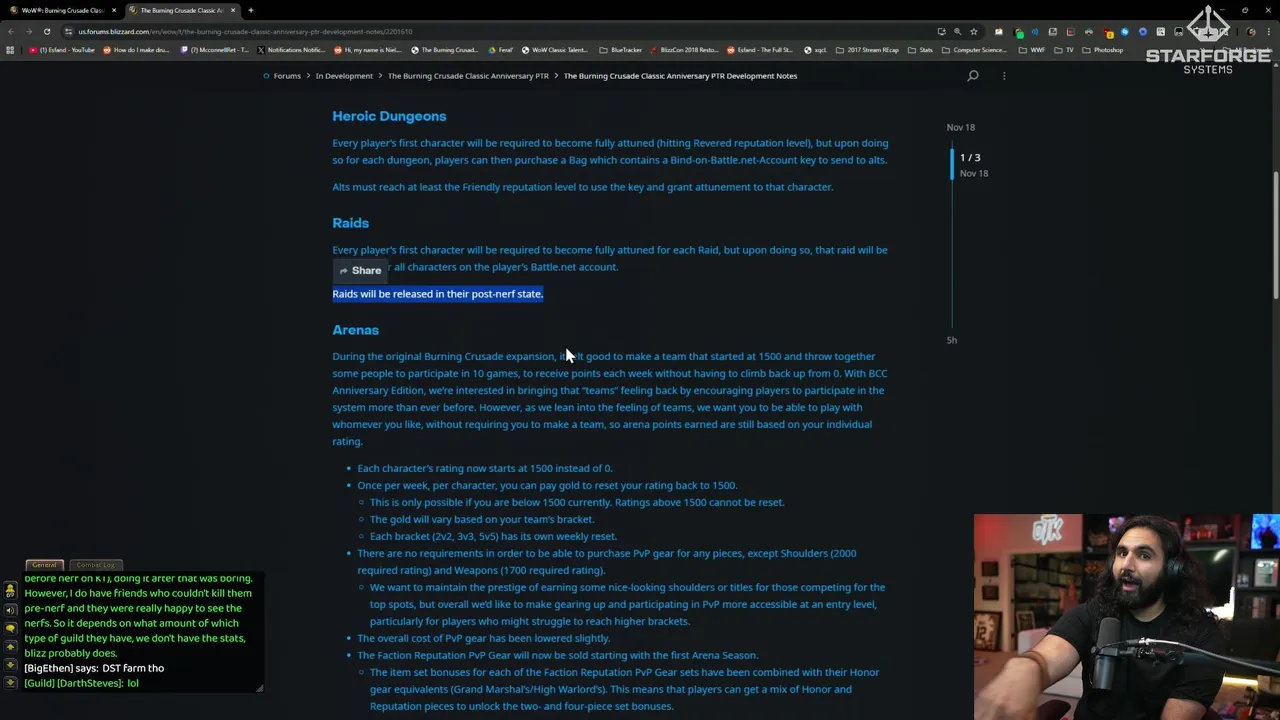Close the PTR Development Notes tab
This screenshot has width=1280, height=720.
point(233,10)
